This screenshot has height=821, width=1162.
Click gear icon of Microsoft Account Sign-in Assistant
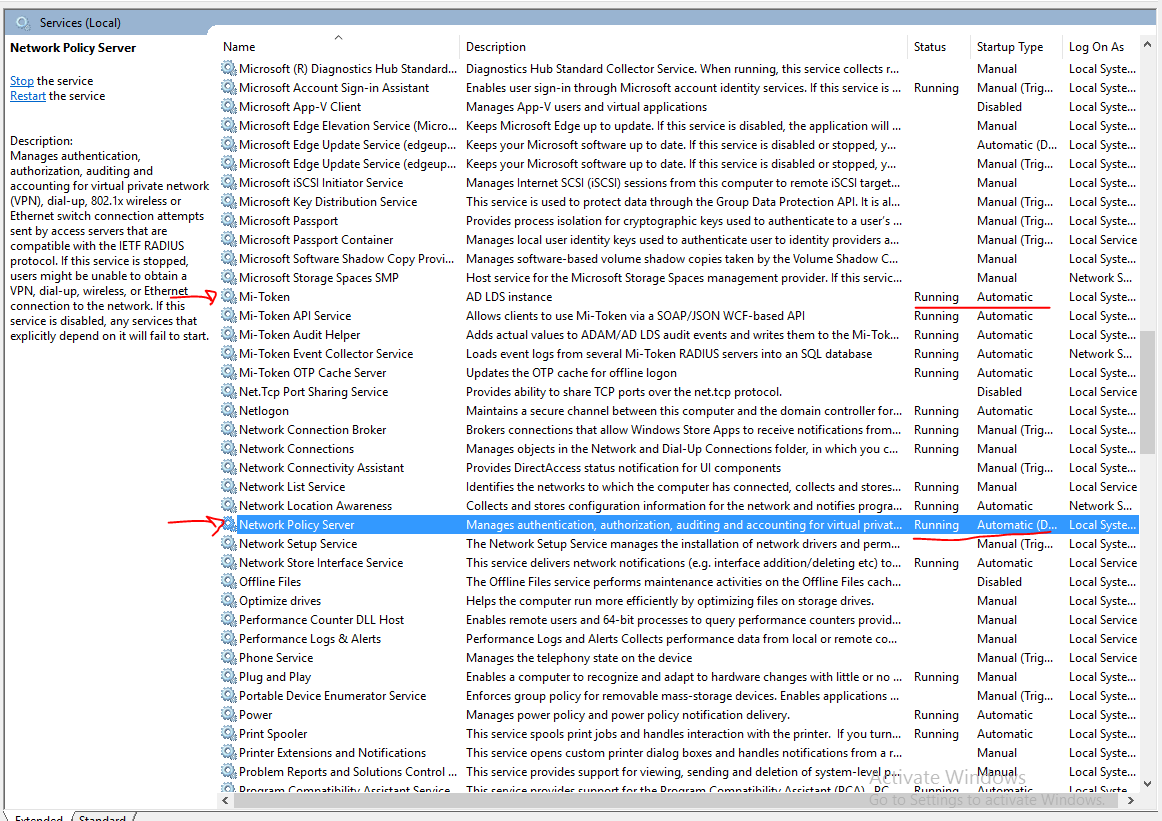(228, 87)
